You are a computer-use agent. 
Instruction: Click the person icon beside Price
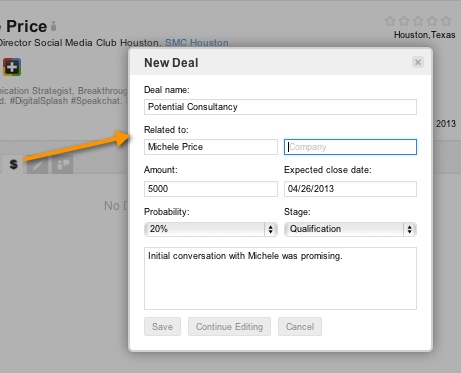pos(53,26)
